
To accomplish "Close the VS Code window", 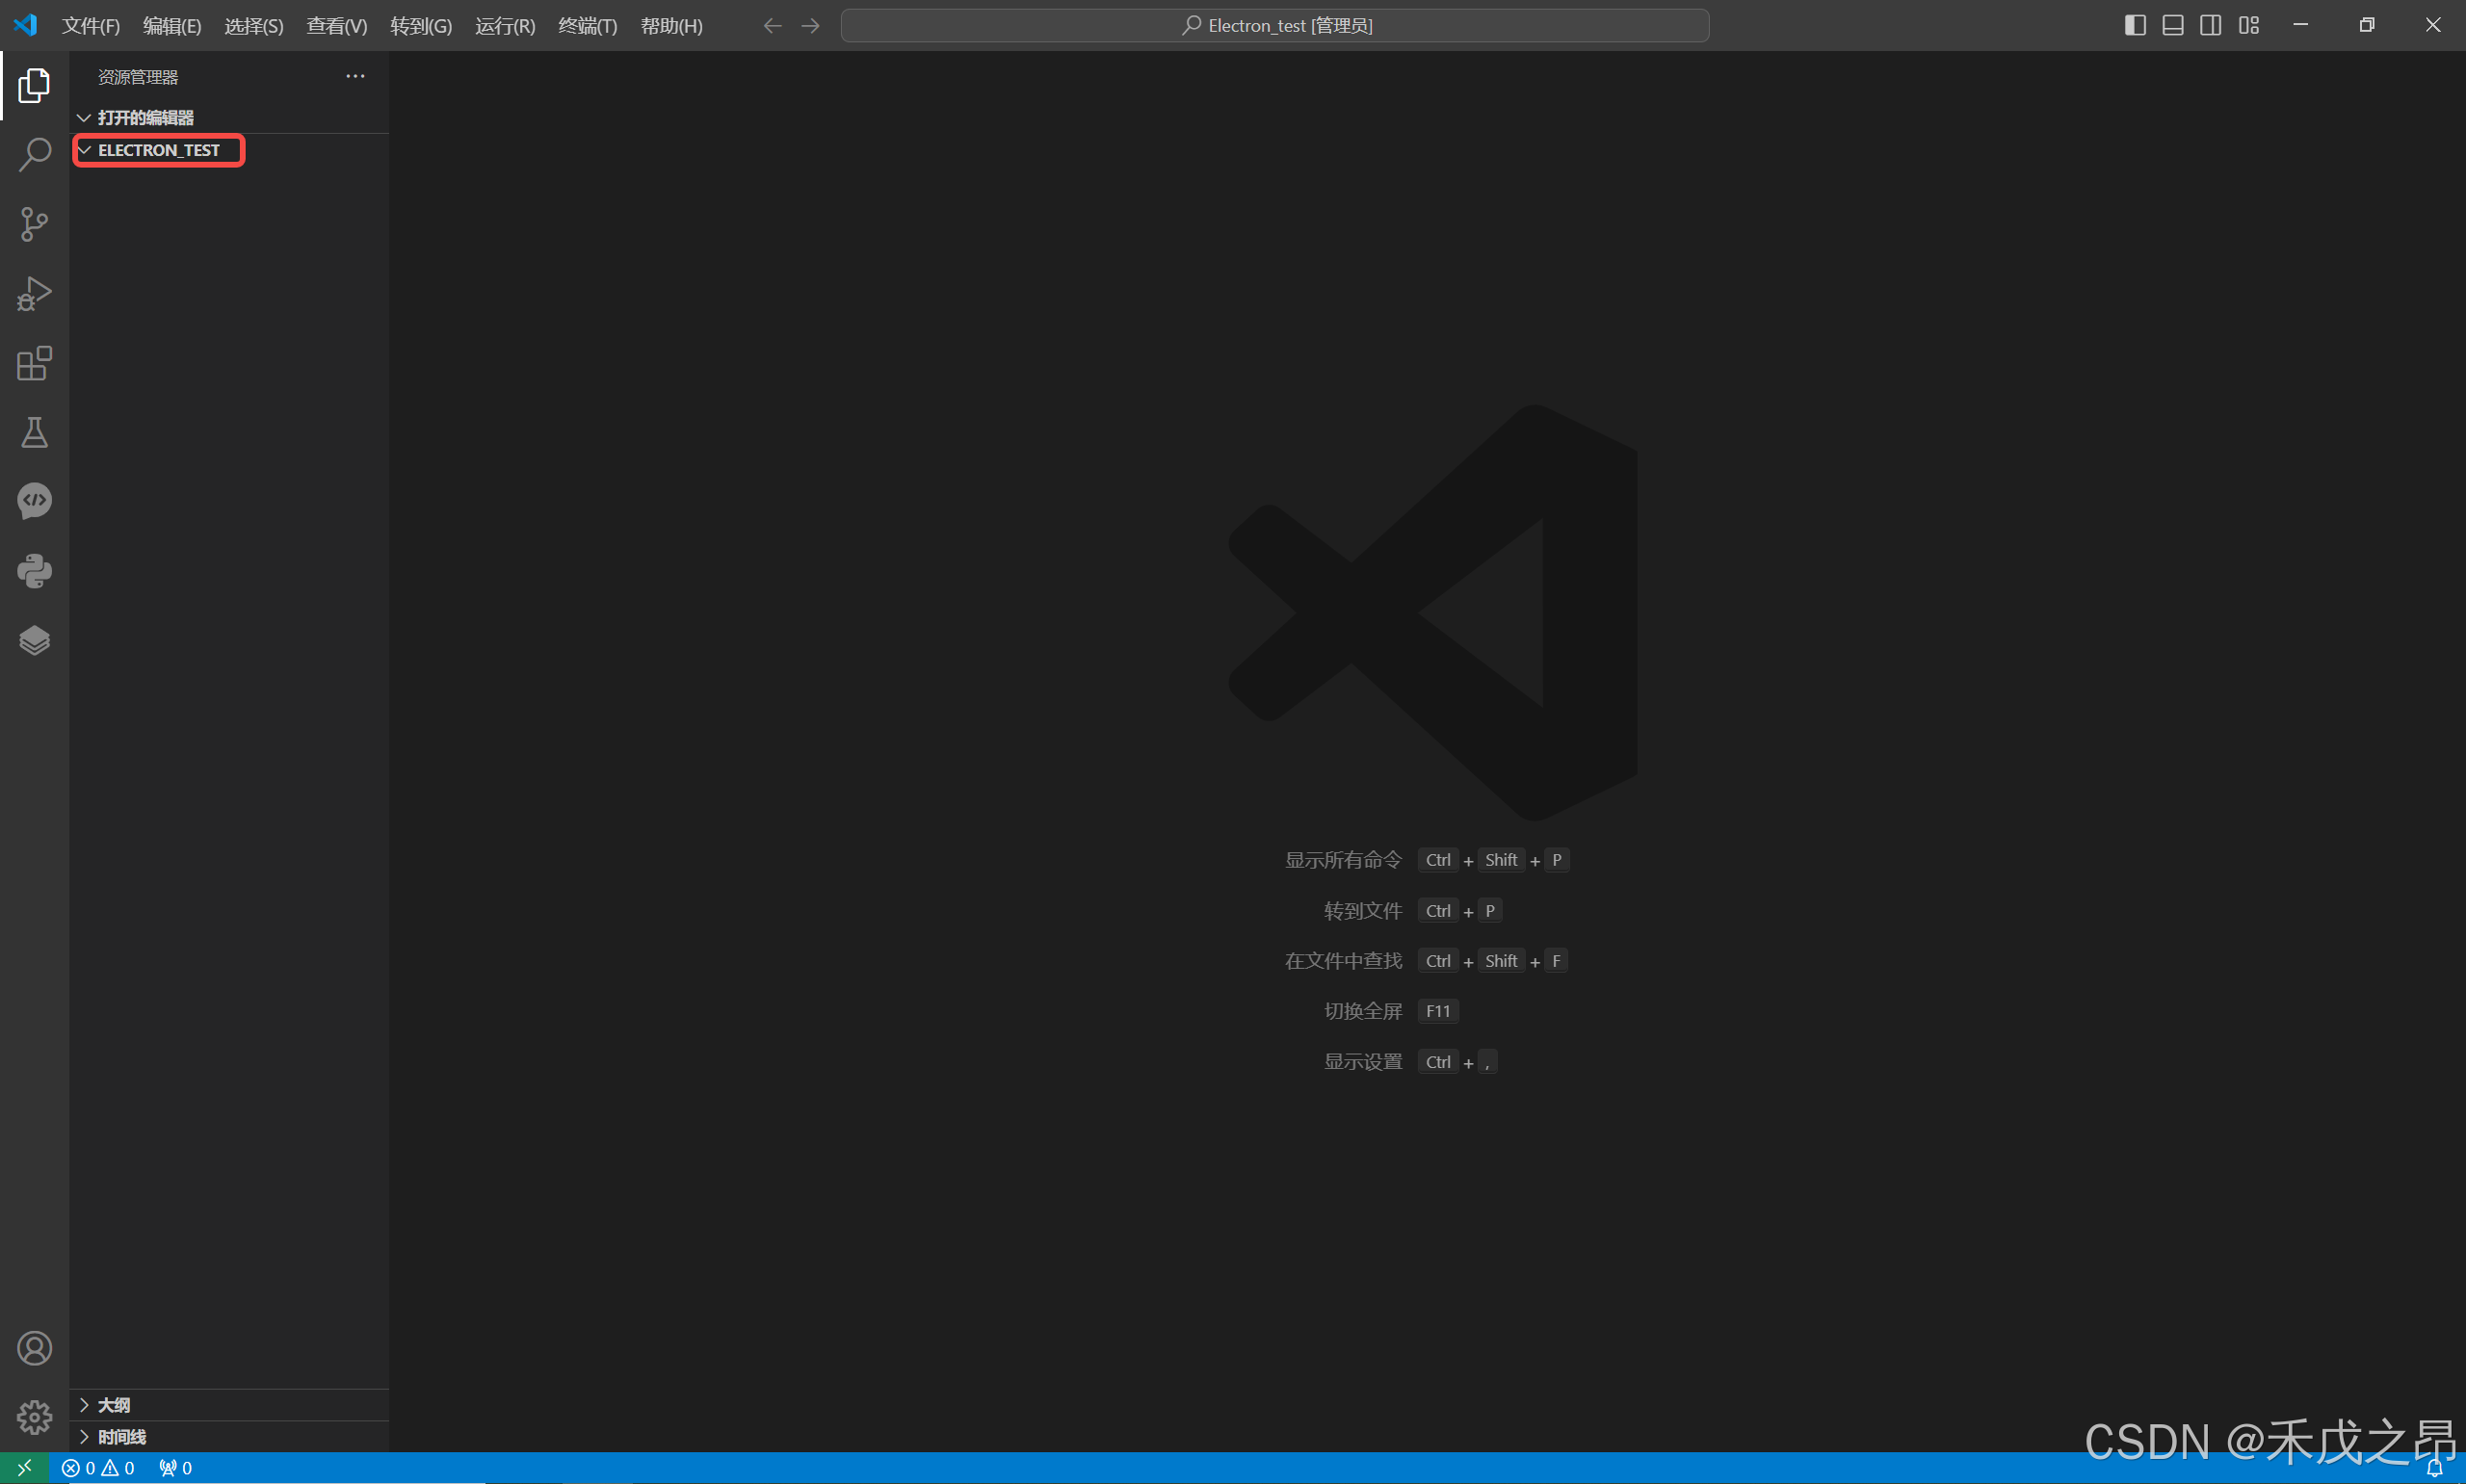I will click(2433, 25).
